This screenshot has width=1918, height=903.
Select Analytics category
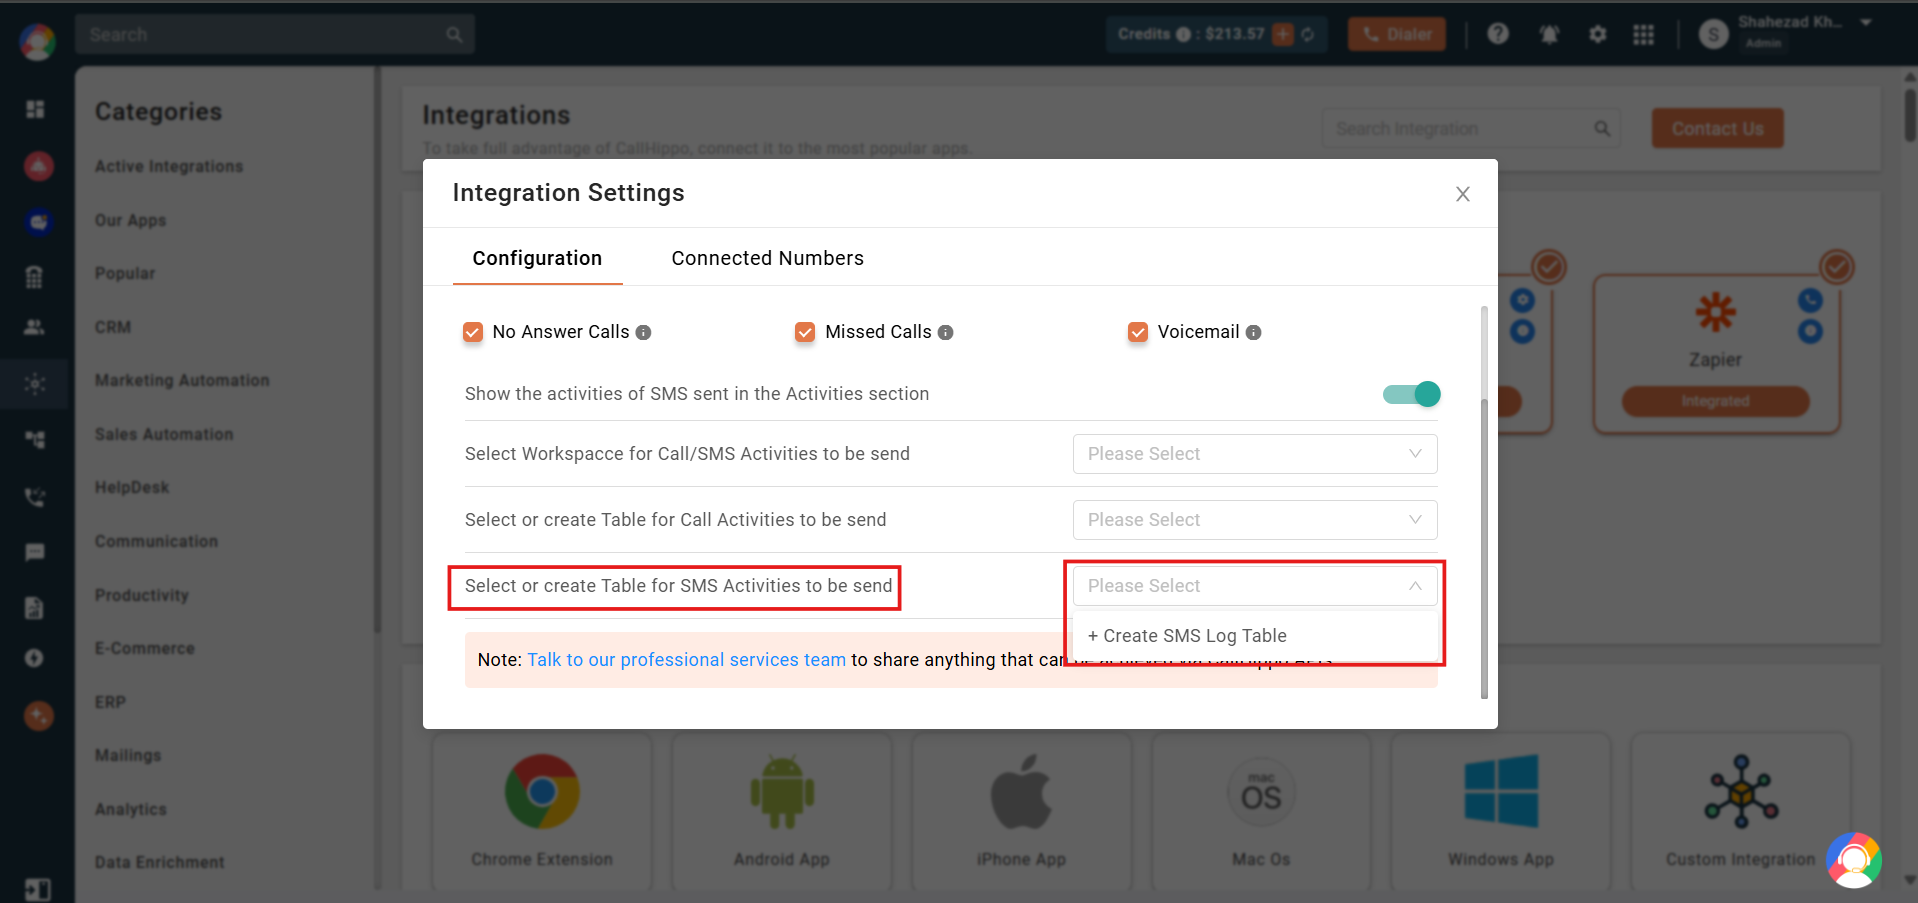[x=131, y=809]
